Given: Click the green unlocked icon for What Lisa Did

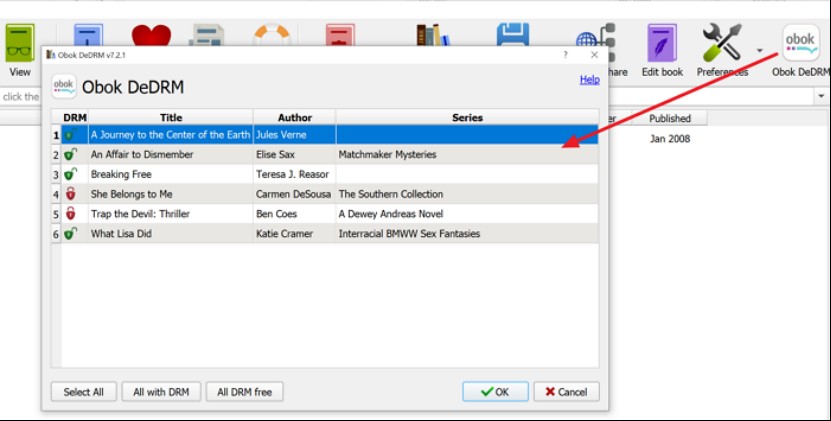Looking at the screenshot, I should [70, 233].
